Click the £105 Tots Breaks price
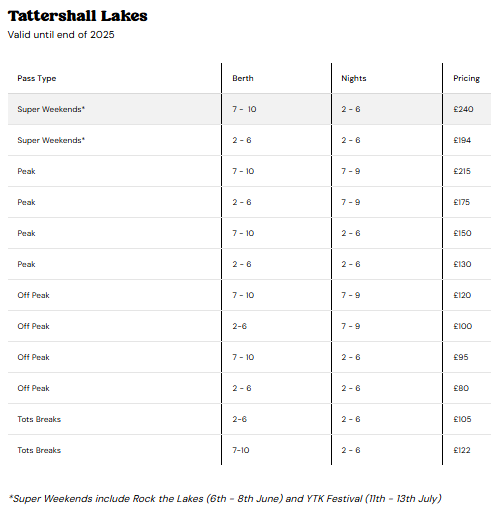 (x=463, y=419)
